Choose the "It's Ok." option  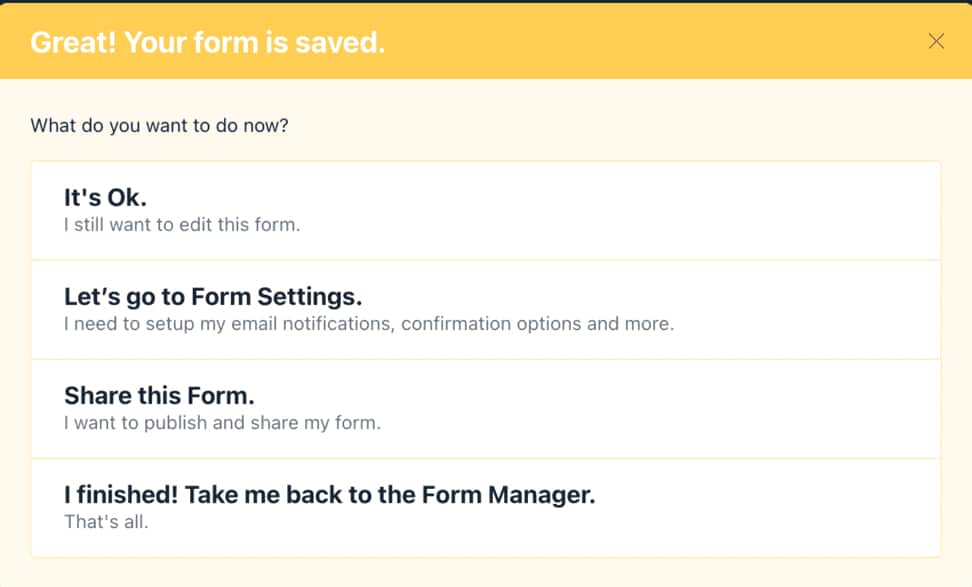pyautogui.click(x=485, y=210)
